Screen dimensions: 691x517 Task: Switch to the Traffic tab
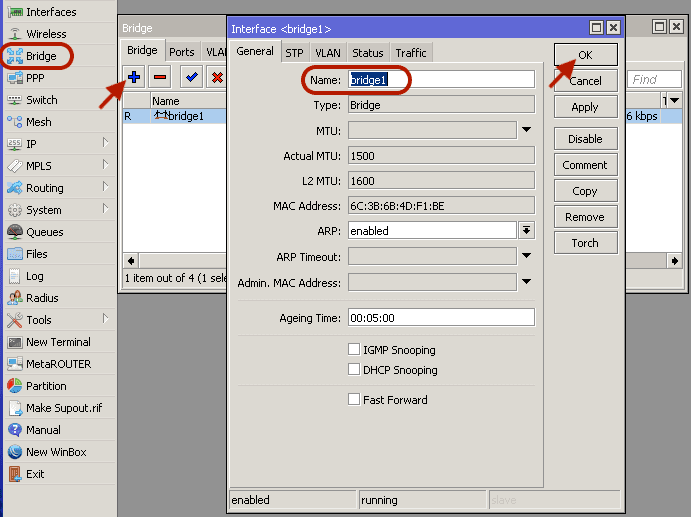[x=411, y=53]
